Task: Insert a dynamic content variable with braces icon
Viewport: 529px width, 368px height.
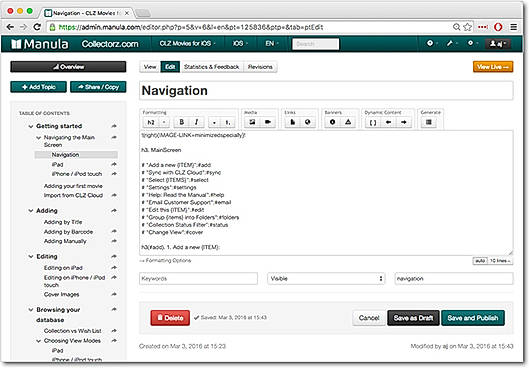Action: 373,122
